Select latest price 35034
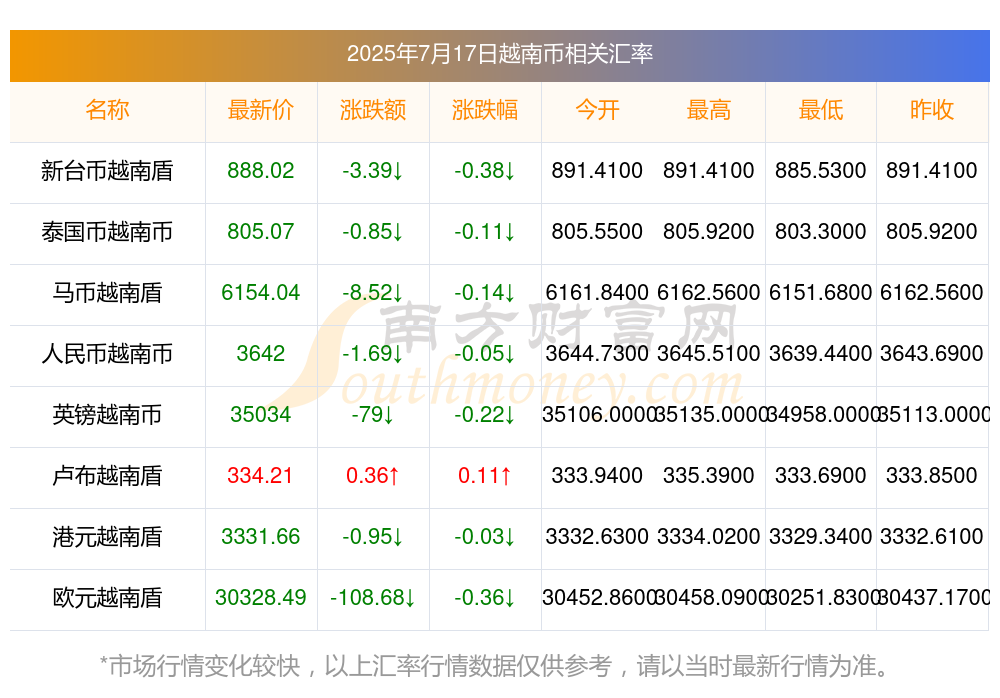 coord(261,414)
